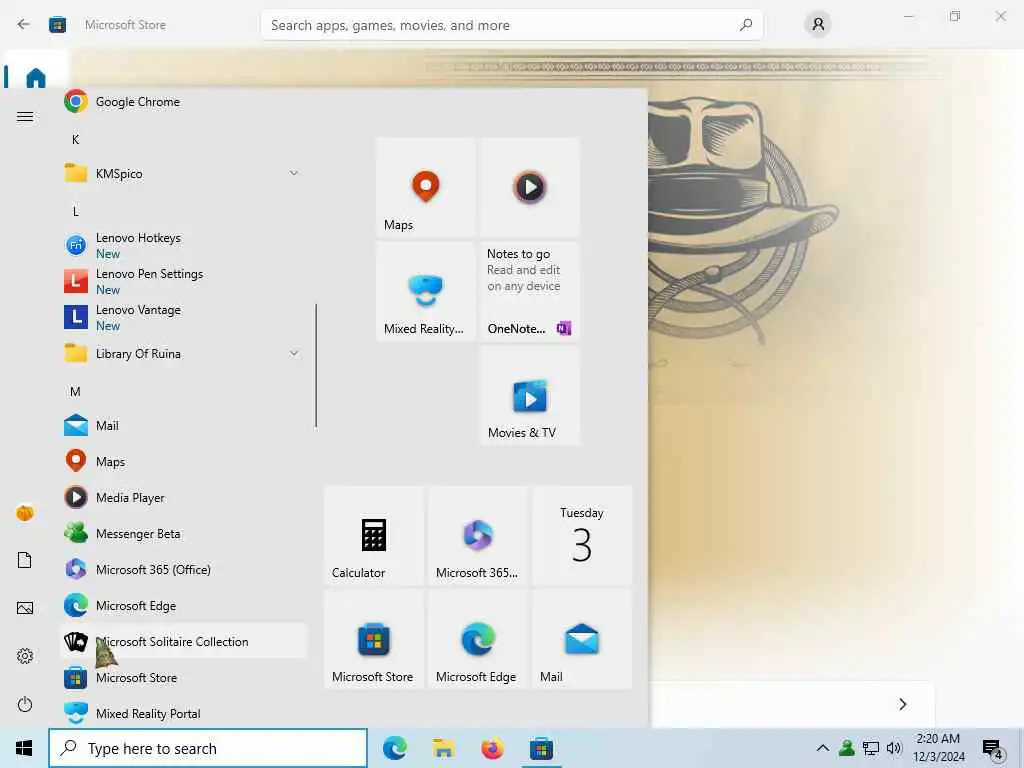The height and width of the screenshot is (768, 1024).
Task: Open the user account pumpkin icon
Action: click(25, 513)
